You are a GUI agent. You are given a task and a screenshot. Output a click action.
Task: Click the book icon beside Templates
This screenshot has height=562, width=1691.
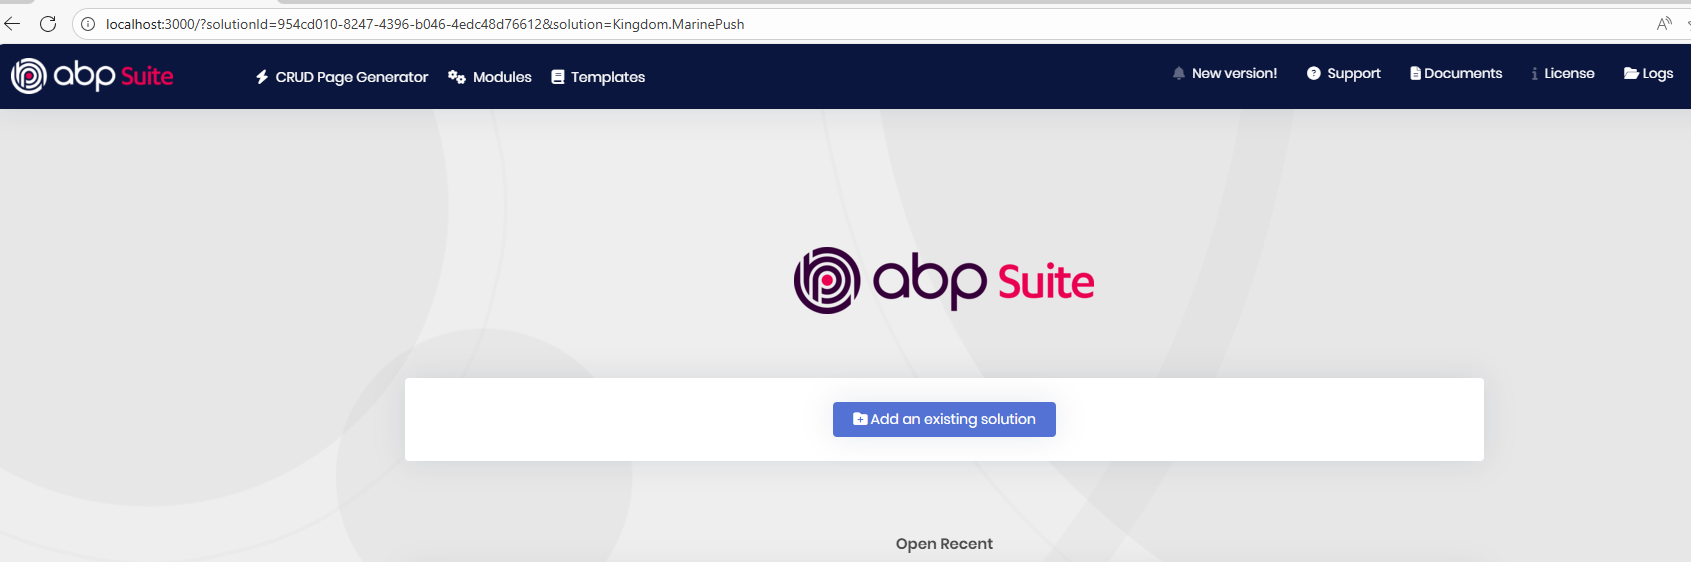(x=558, y=77)
